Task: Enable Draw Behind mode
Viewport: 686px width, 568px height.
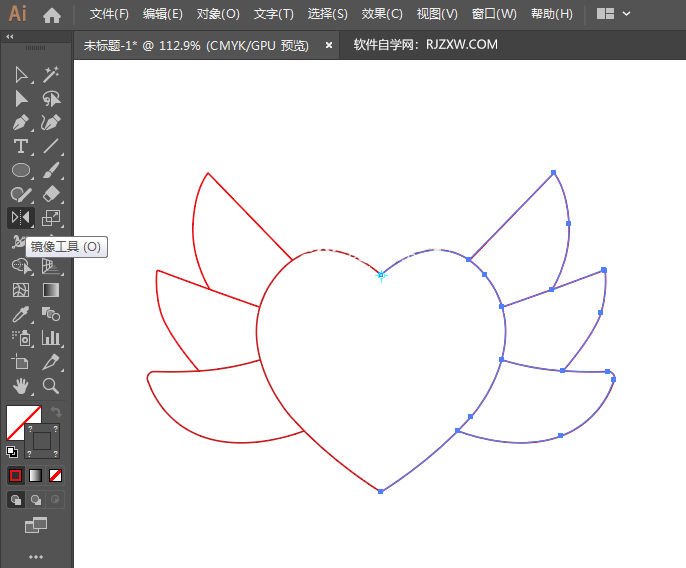Action: [36, 499]
